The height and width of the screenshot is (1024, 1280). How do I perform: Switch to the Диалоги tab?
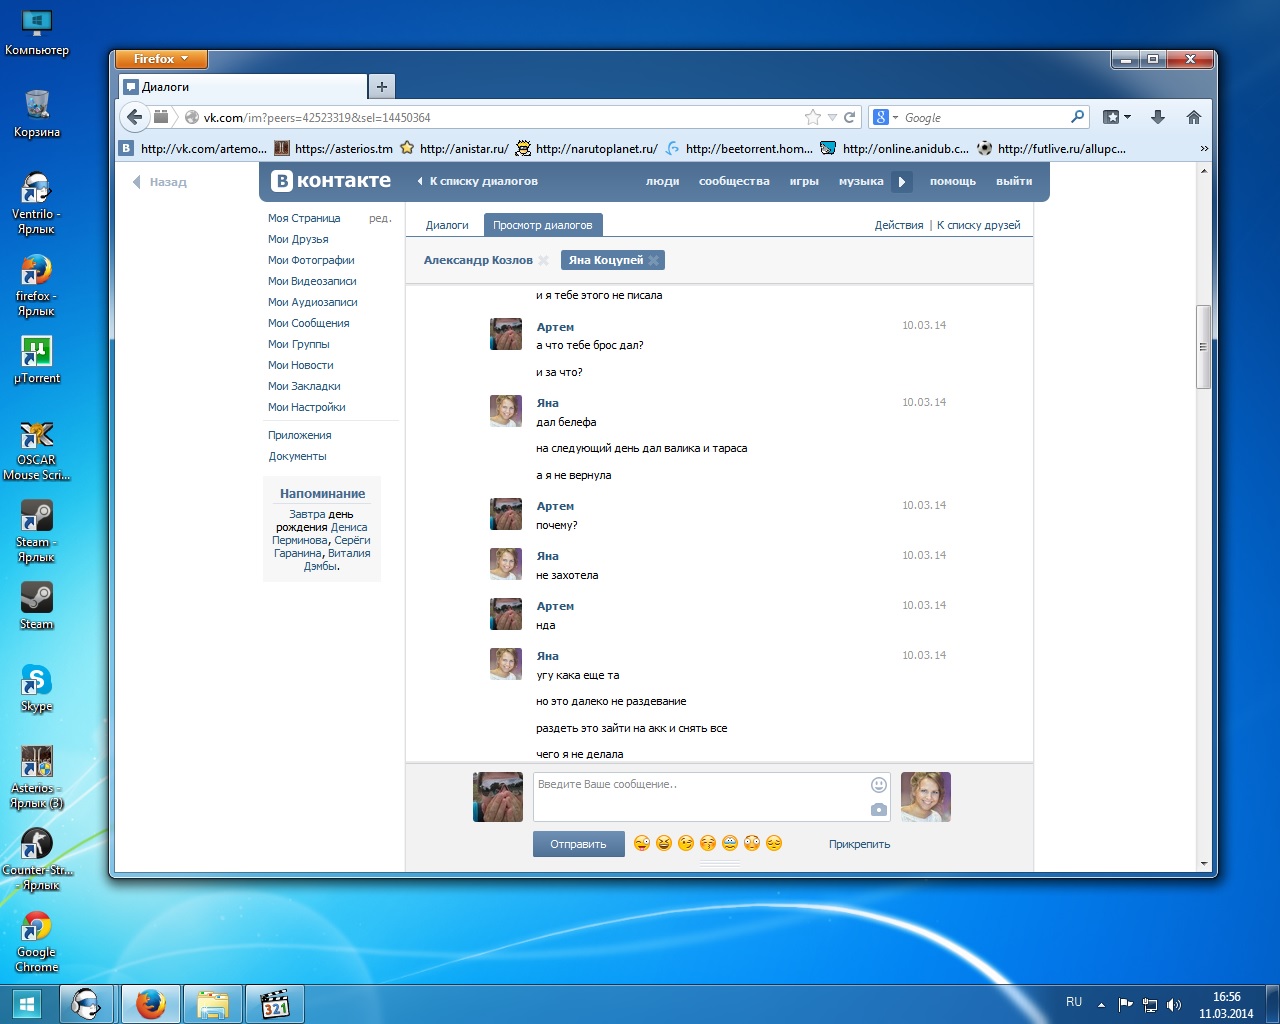tap(447, 225)
